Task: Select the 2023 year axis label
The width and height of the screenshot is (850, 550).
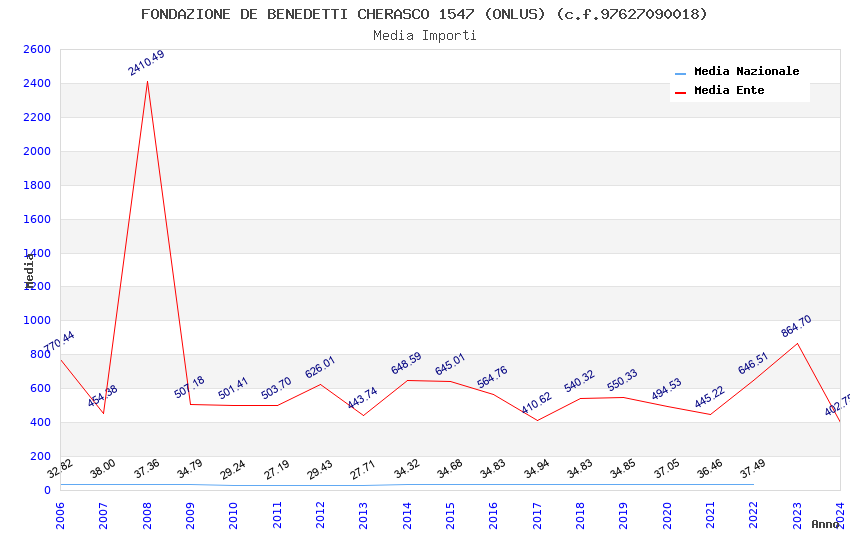Action: click(797, 515)
